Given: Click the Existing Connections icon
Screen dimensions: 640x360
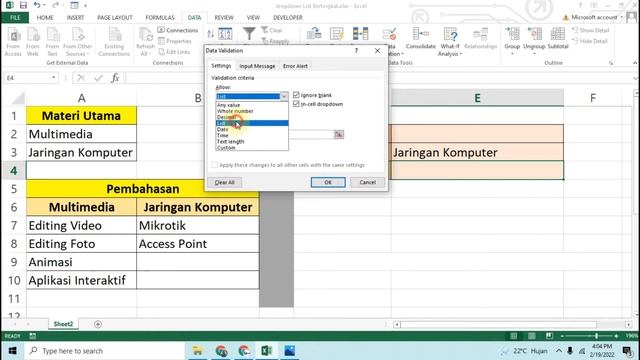Looking at the screenshot, I should (x=114, y=42).
